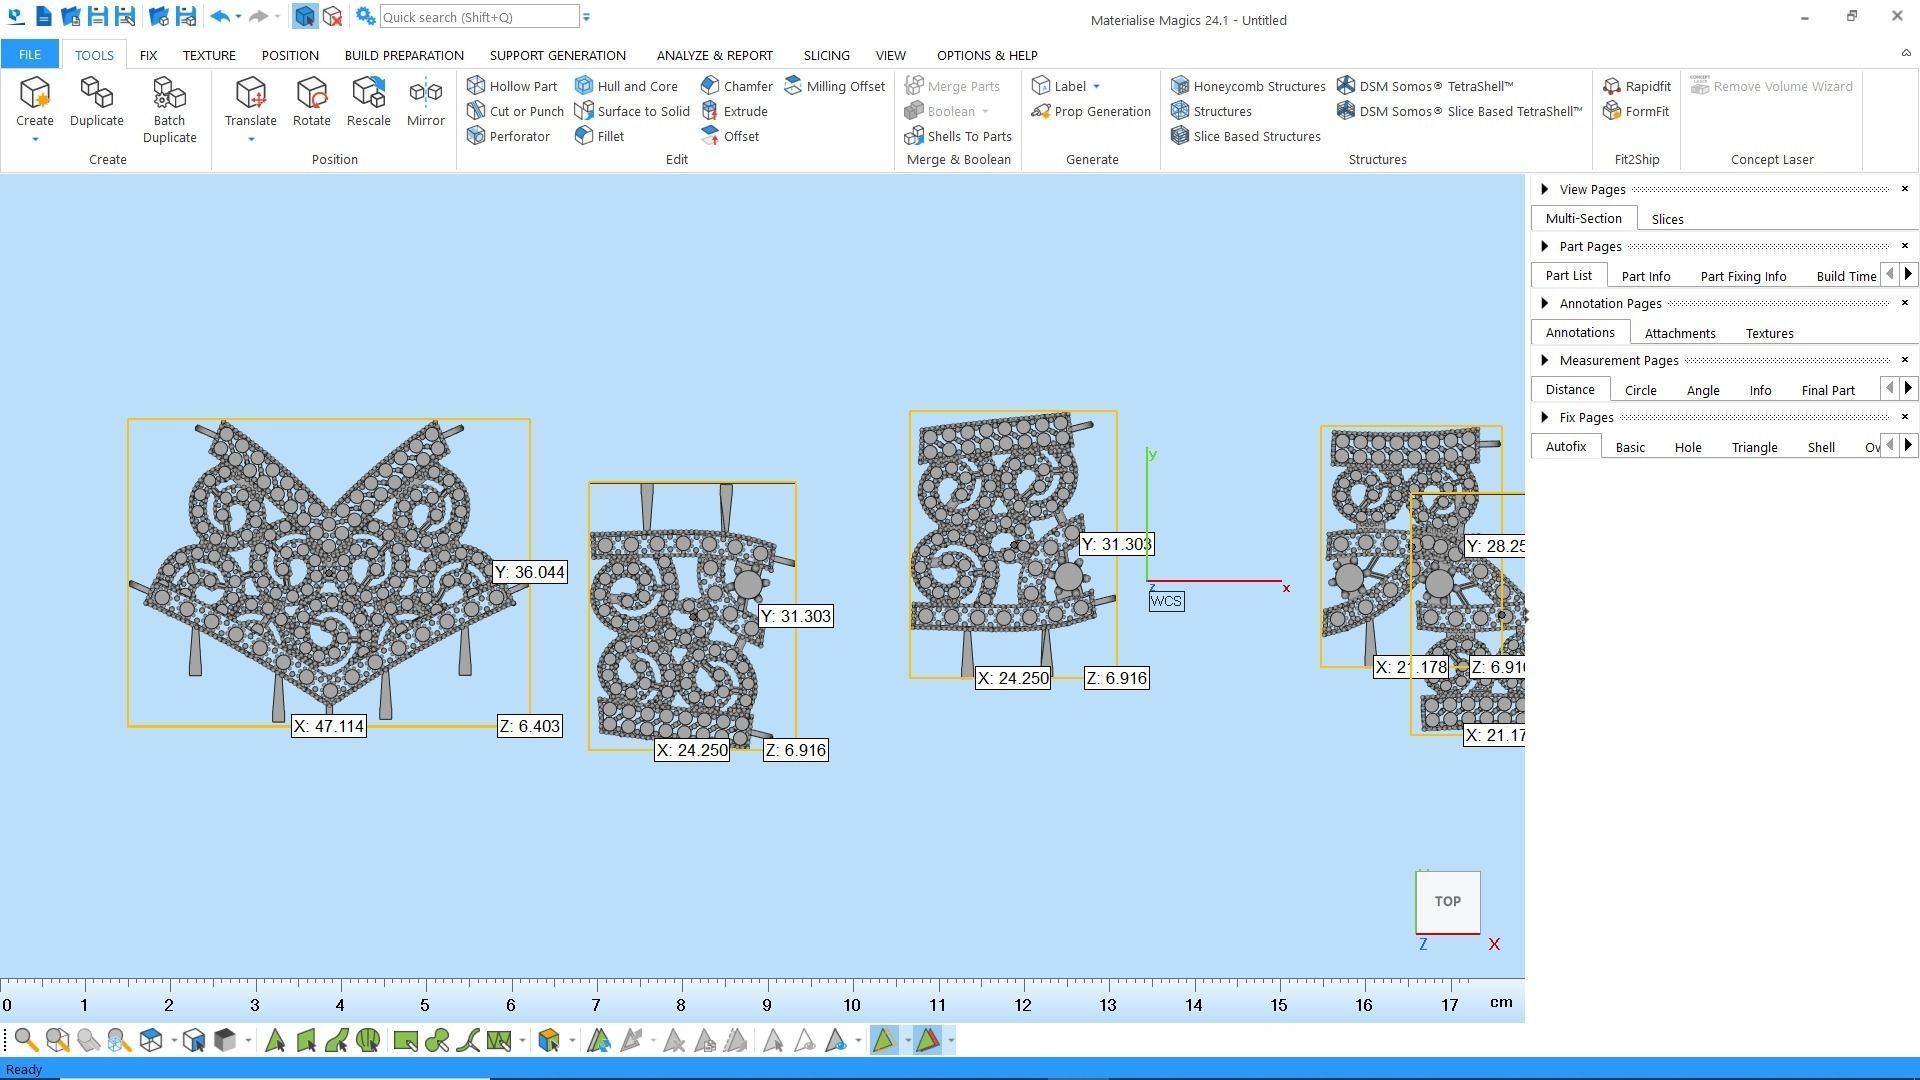Screen dimensions: 1920x1080
Task: Open the SUPPORT GENERATION ribbon tab
Action: coord(557,55)
